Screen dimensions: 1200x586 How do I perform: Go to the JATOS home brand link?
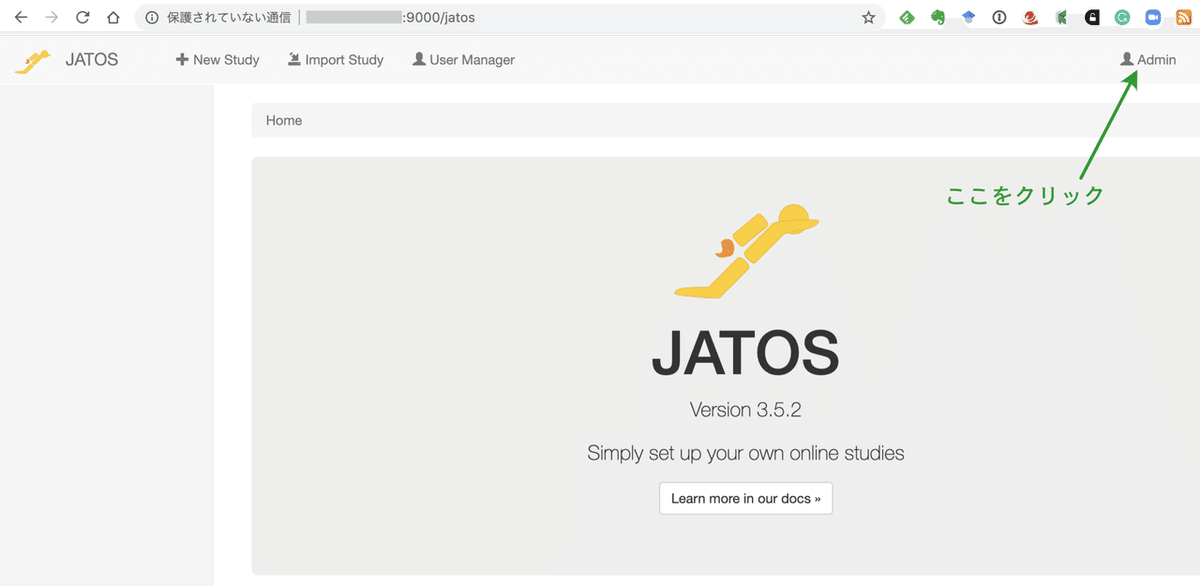click(91, 60)
